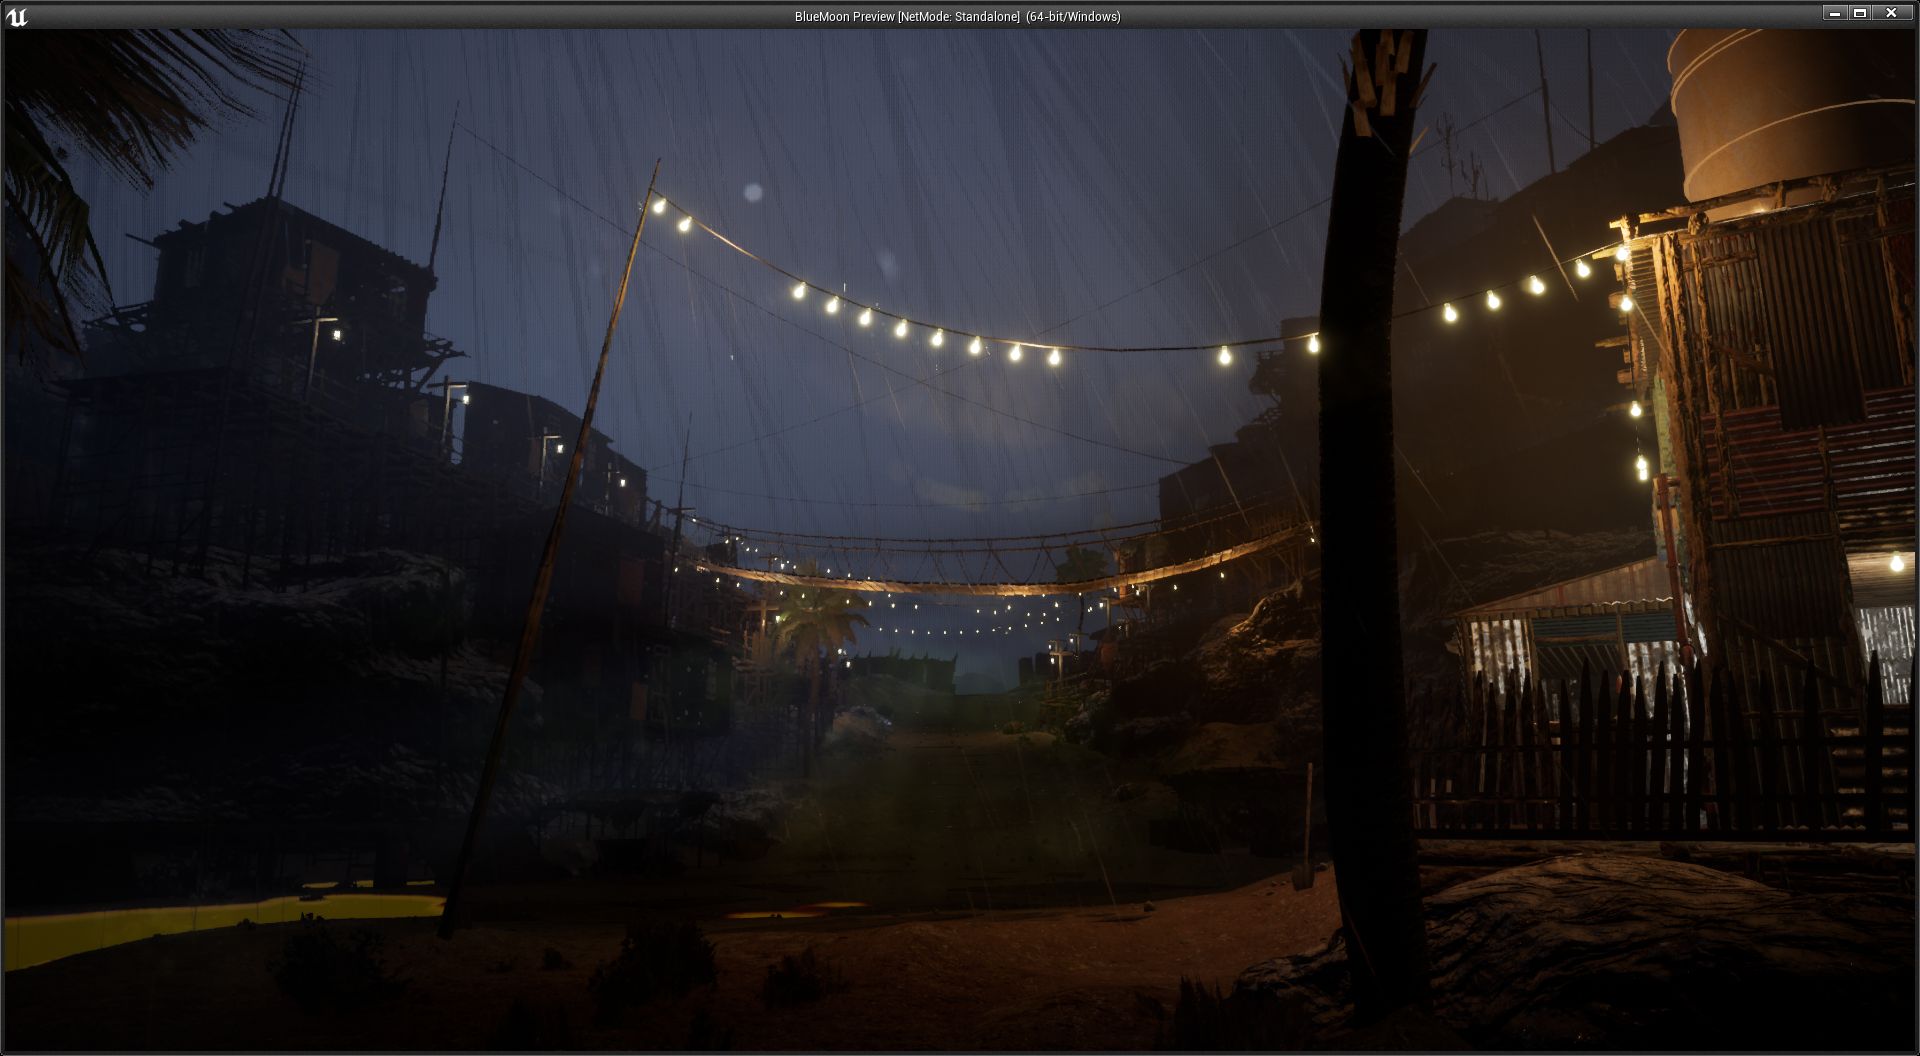Click the BlueMoon Preview window title text

tap(957, 16)
